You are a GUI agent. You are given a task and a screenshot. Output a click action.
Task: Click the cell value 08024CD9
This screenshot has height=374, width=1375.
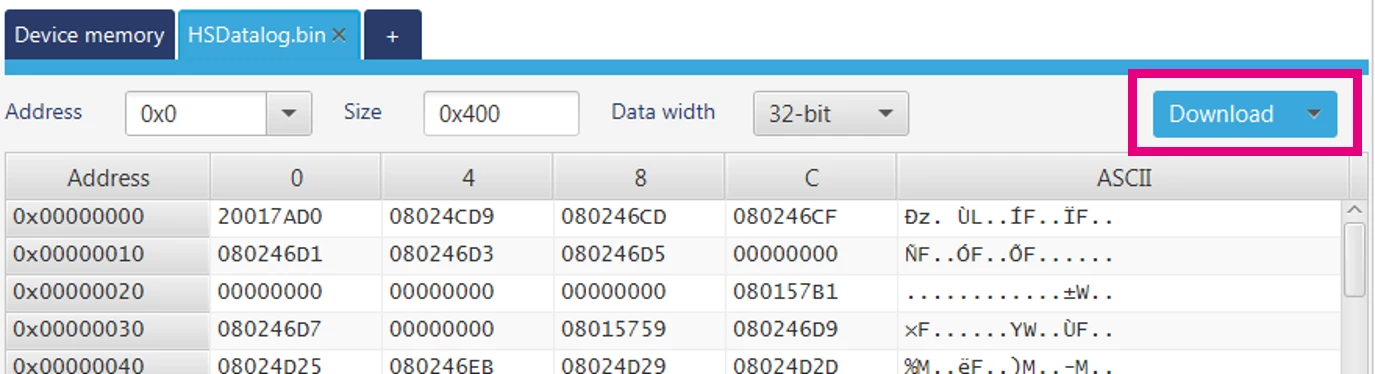click(x=442, y=217)
